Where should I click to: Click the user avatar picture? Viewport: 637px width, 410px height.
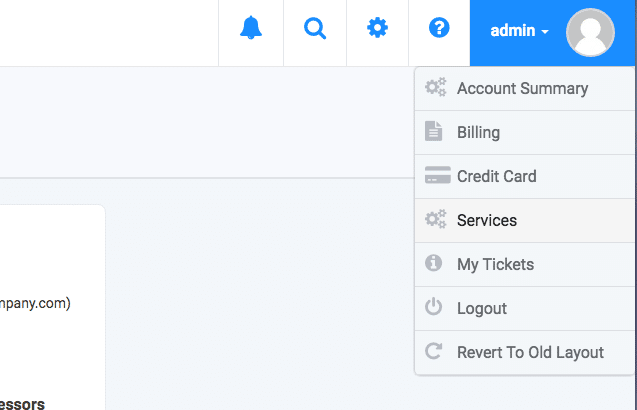tap(590, 32)
